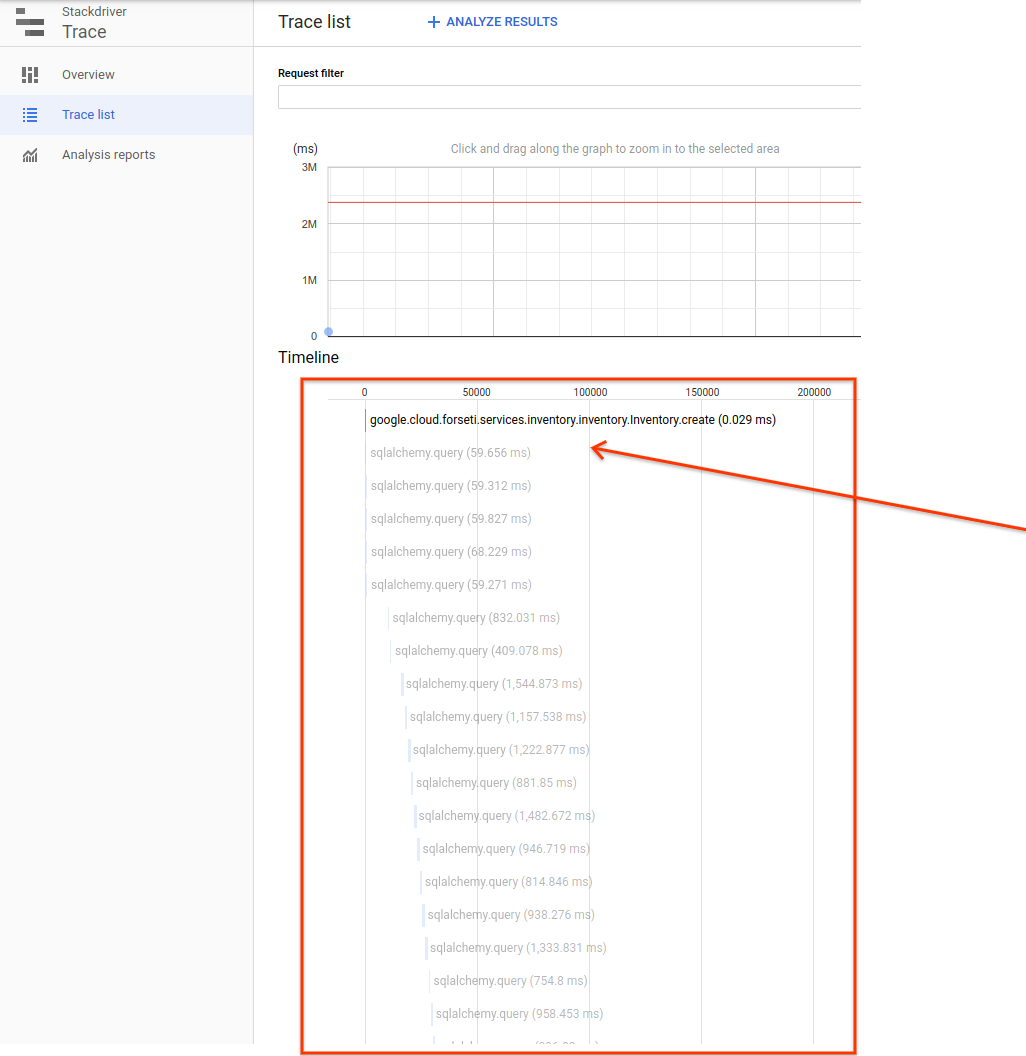Click the Stackdriver Trace logo icon
Screen dimensions: 1026x1056
click(30, 22)
